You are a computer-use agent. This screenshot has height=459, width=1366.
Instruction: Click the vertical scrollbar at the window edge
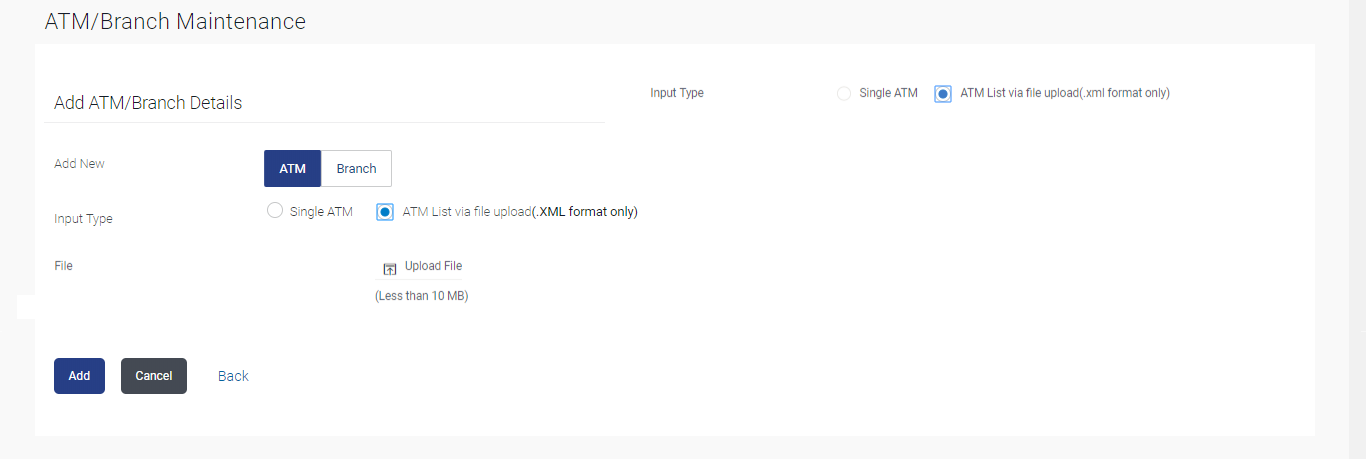point(1357,229)
